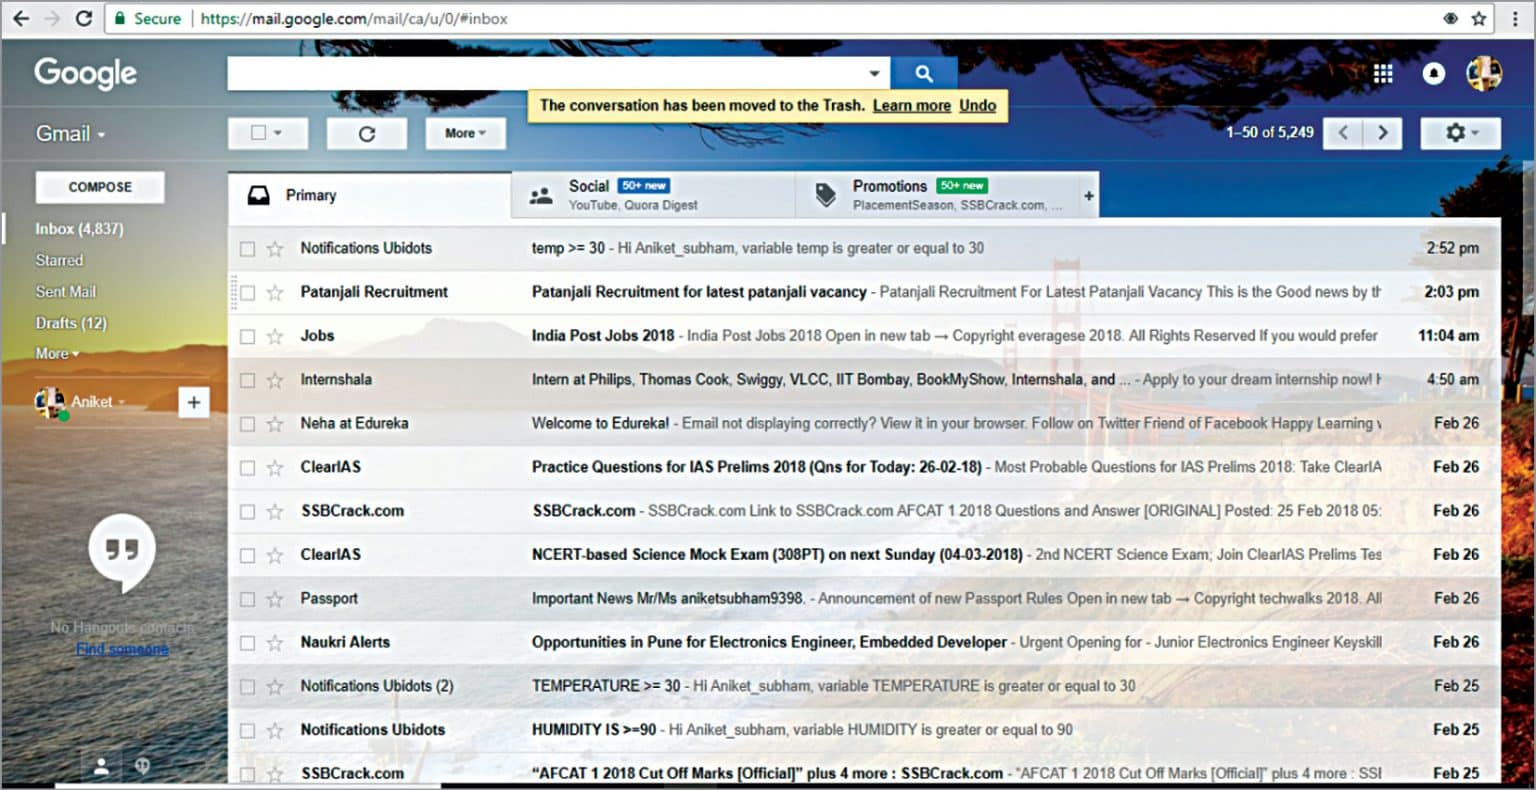Open the Google apps grid icon
Viewport: 1536px width, 790px height.
[1383, 72]
